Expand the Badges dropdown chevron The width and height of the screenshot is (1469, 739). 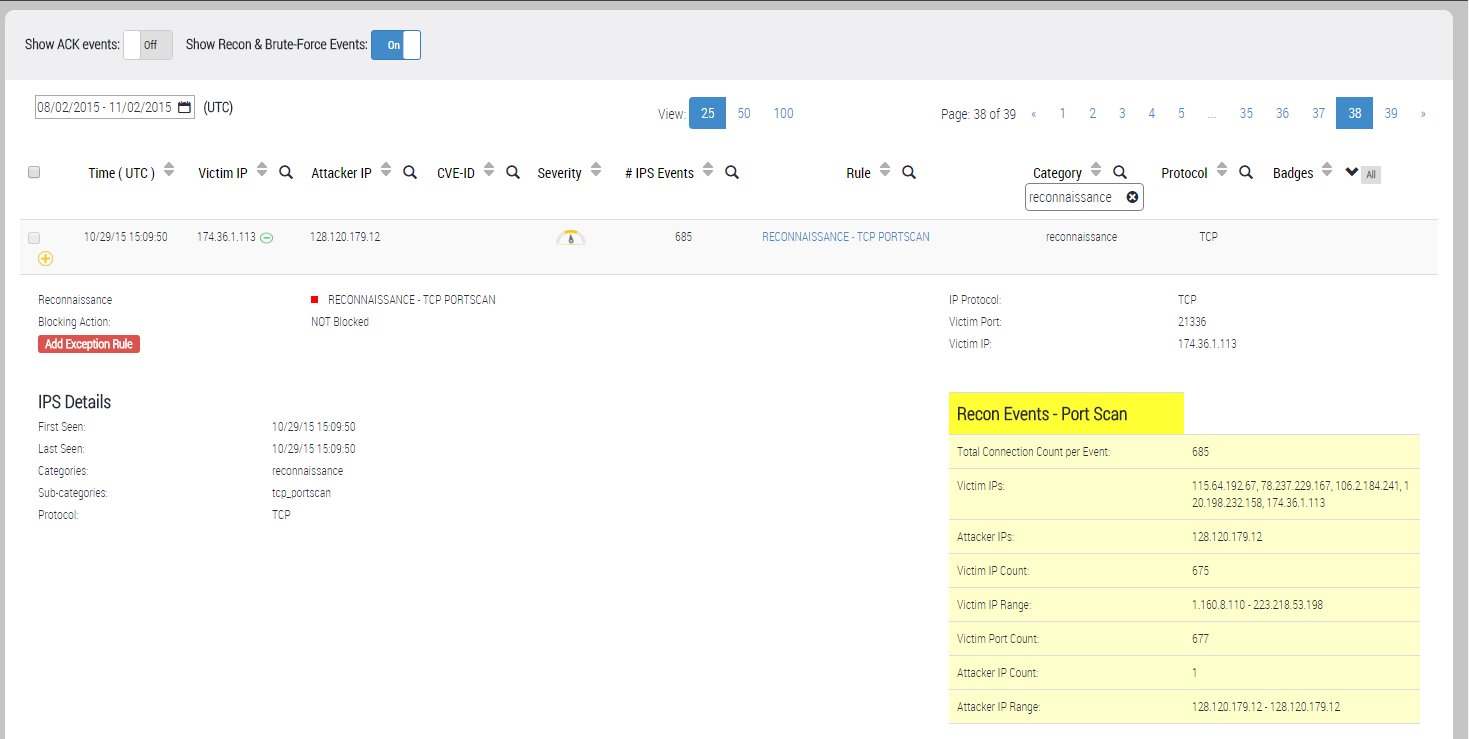pos(1352,172)
